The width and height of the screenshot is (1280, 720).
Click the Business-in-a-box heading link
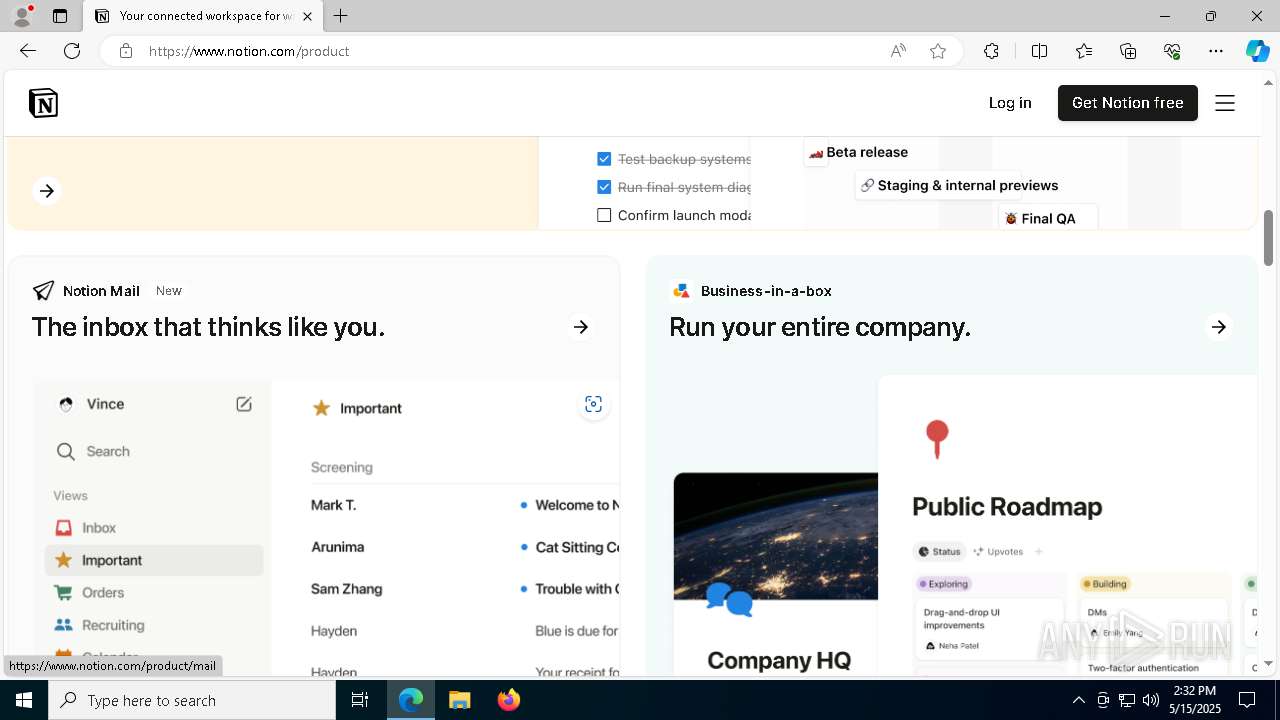click(x=766, y=291)
